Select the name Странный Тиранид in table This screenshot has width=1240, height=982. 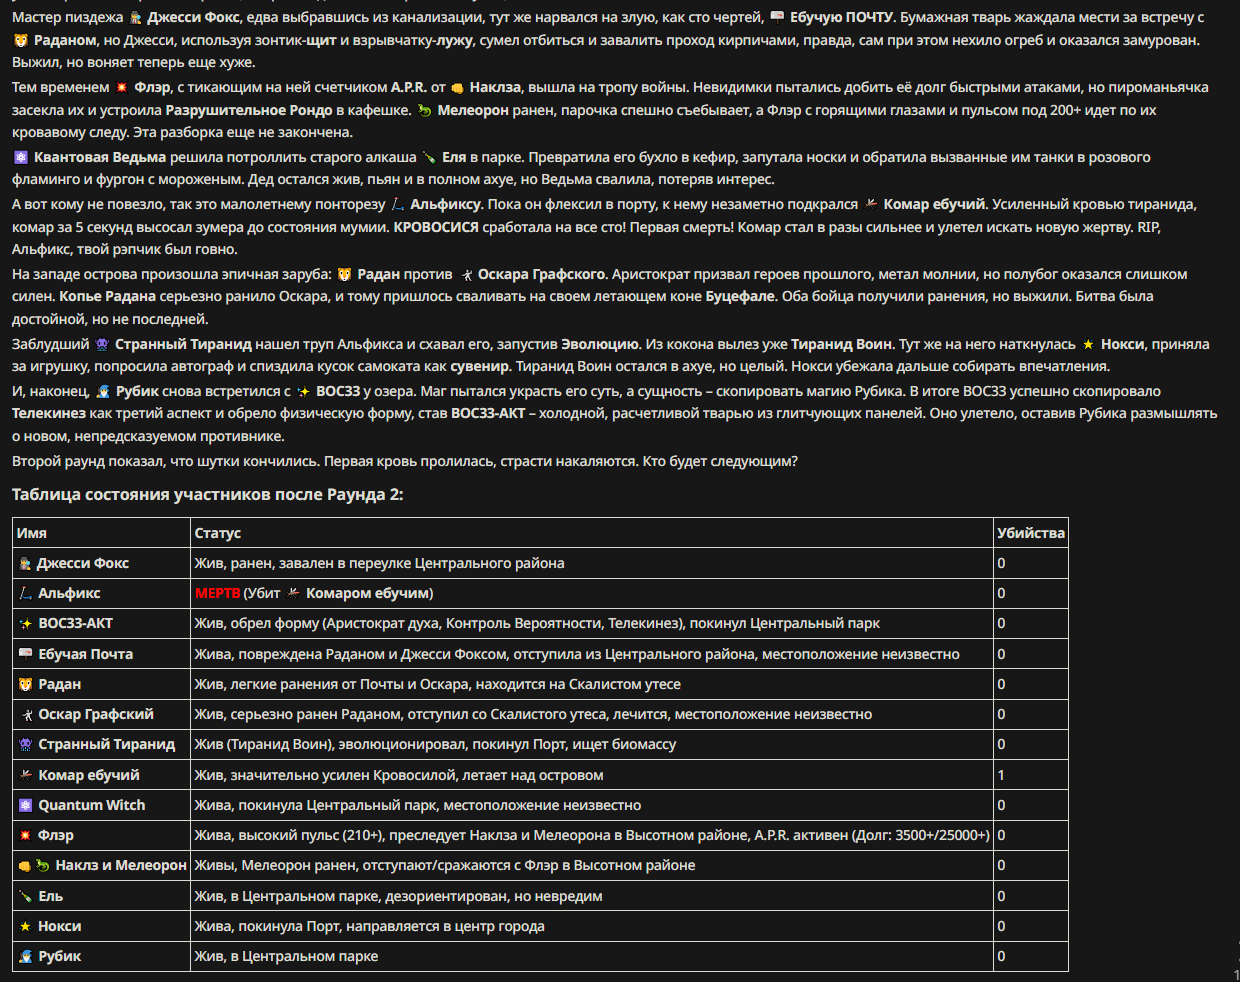coord(107,745)
